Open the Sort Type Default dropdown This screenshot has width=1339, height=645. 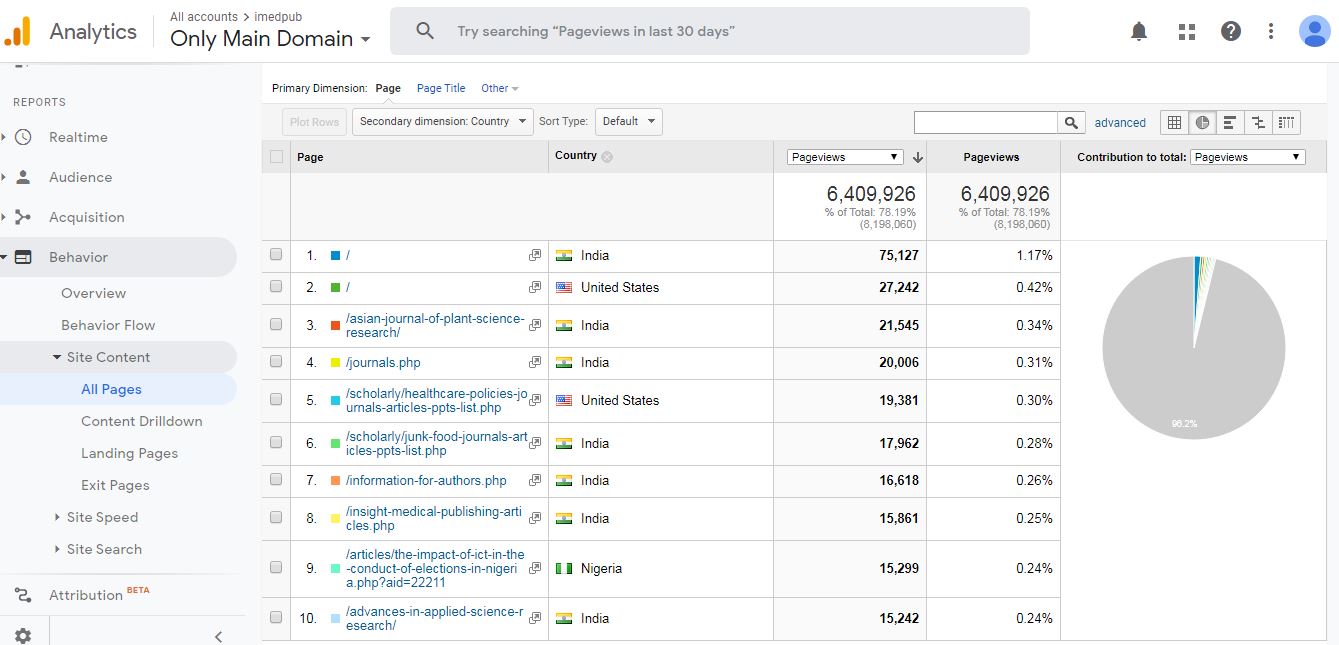pos(628,122)
